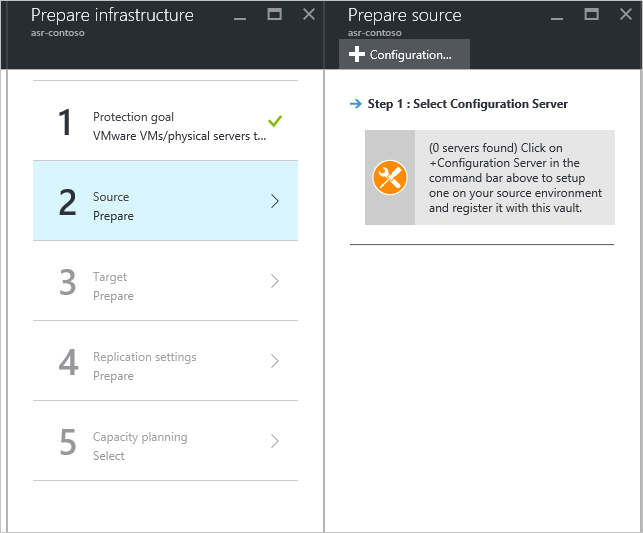Image resolution: width=643 pixels, height=533 pixels.
Task: Click the orange tools icon in notice
Action: click(x=389, y=178)
